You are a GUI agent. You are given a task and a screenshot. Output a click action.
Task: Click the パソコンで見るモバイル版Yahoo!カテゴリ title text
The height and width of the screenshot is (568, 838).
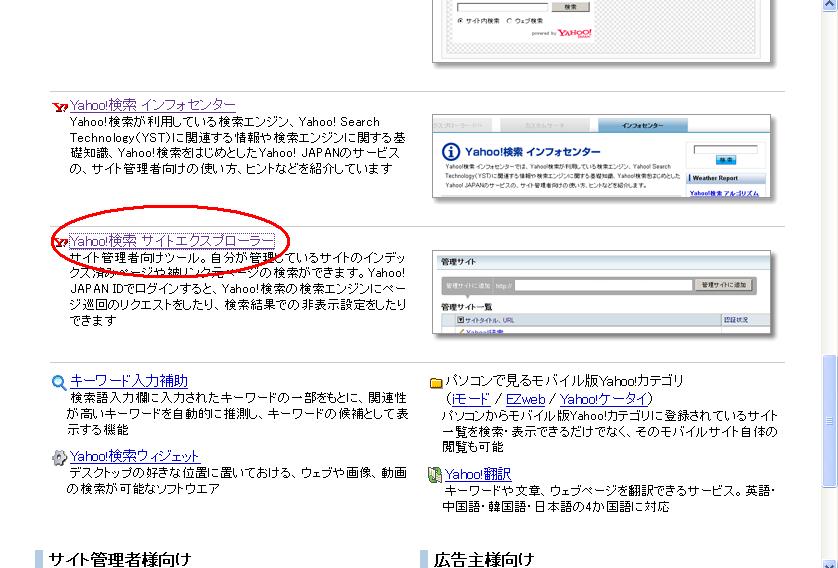pyautogui.click(x=564, y=380)
